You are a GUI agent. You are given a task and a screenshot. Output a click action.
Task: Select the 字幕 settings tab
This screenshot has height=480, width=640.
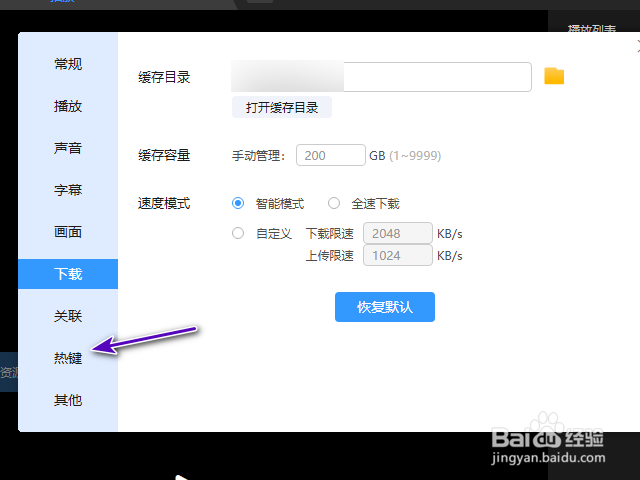[68, 190]
